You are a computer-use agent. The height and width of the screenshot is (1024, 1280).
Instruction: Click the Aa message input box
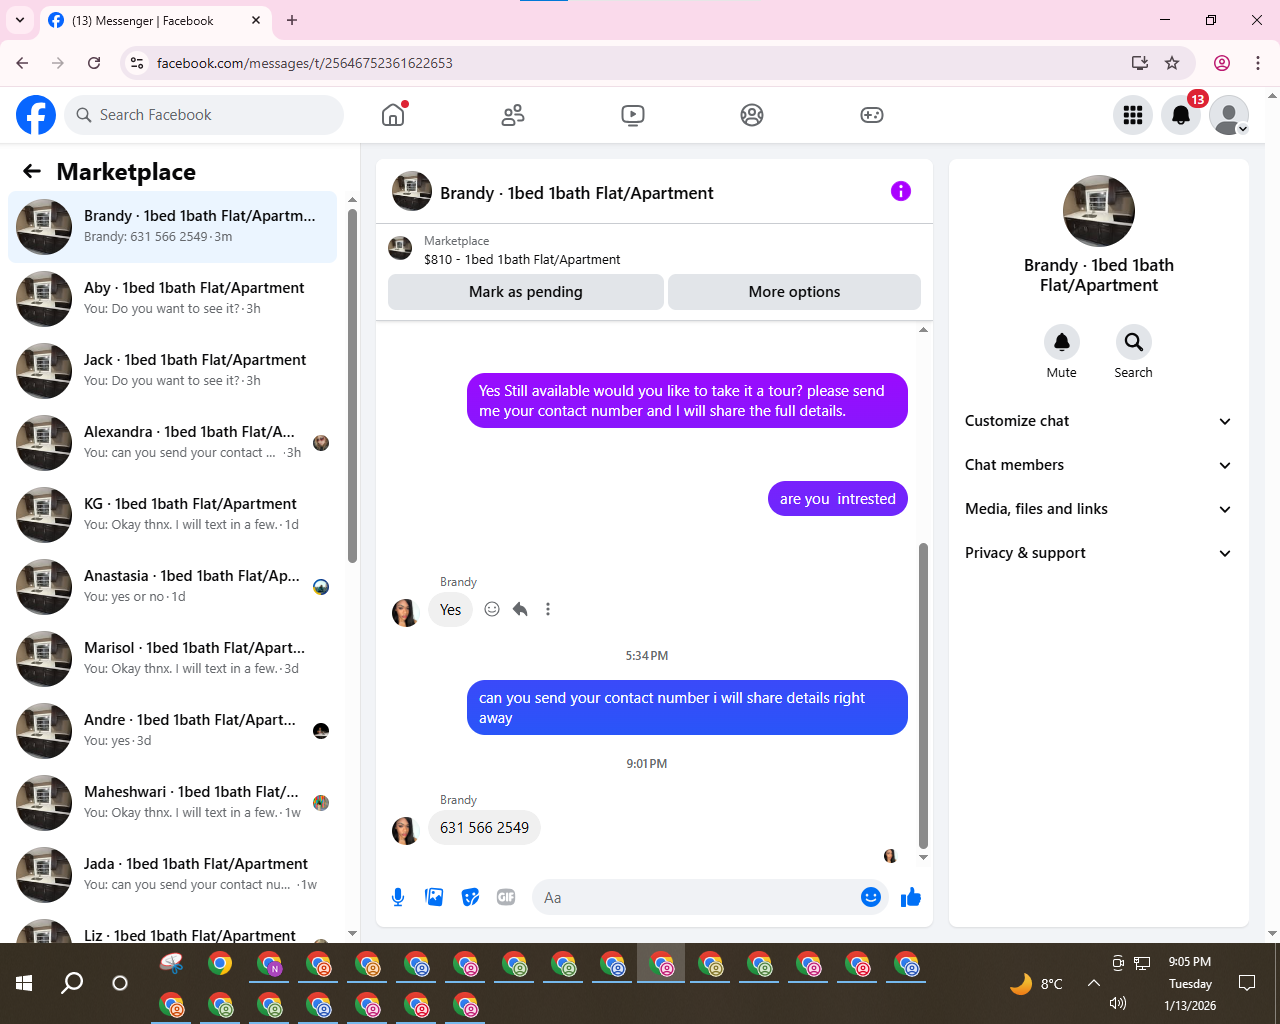coord(698,897)
